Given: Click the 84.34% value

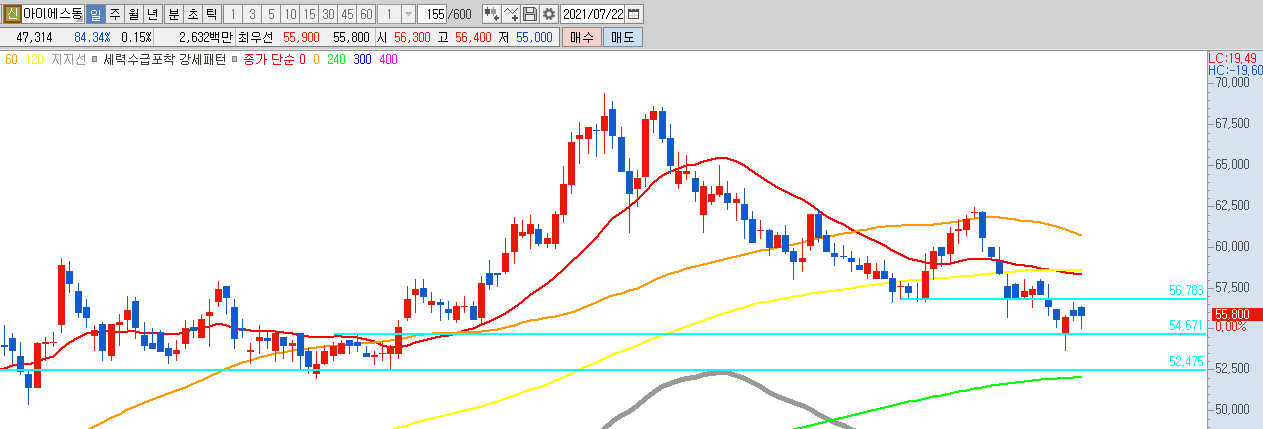Looking at the screenshot, I should [92, 37].
